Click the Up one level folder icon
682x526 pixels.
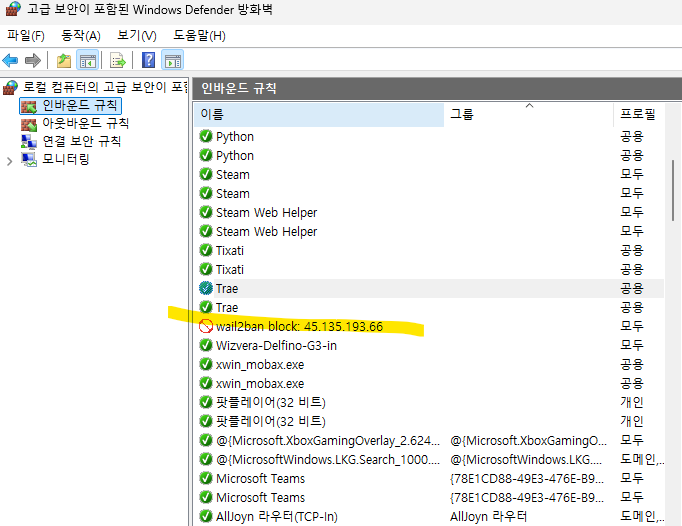64,60
